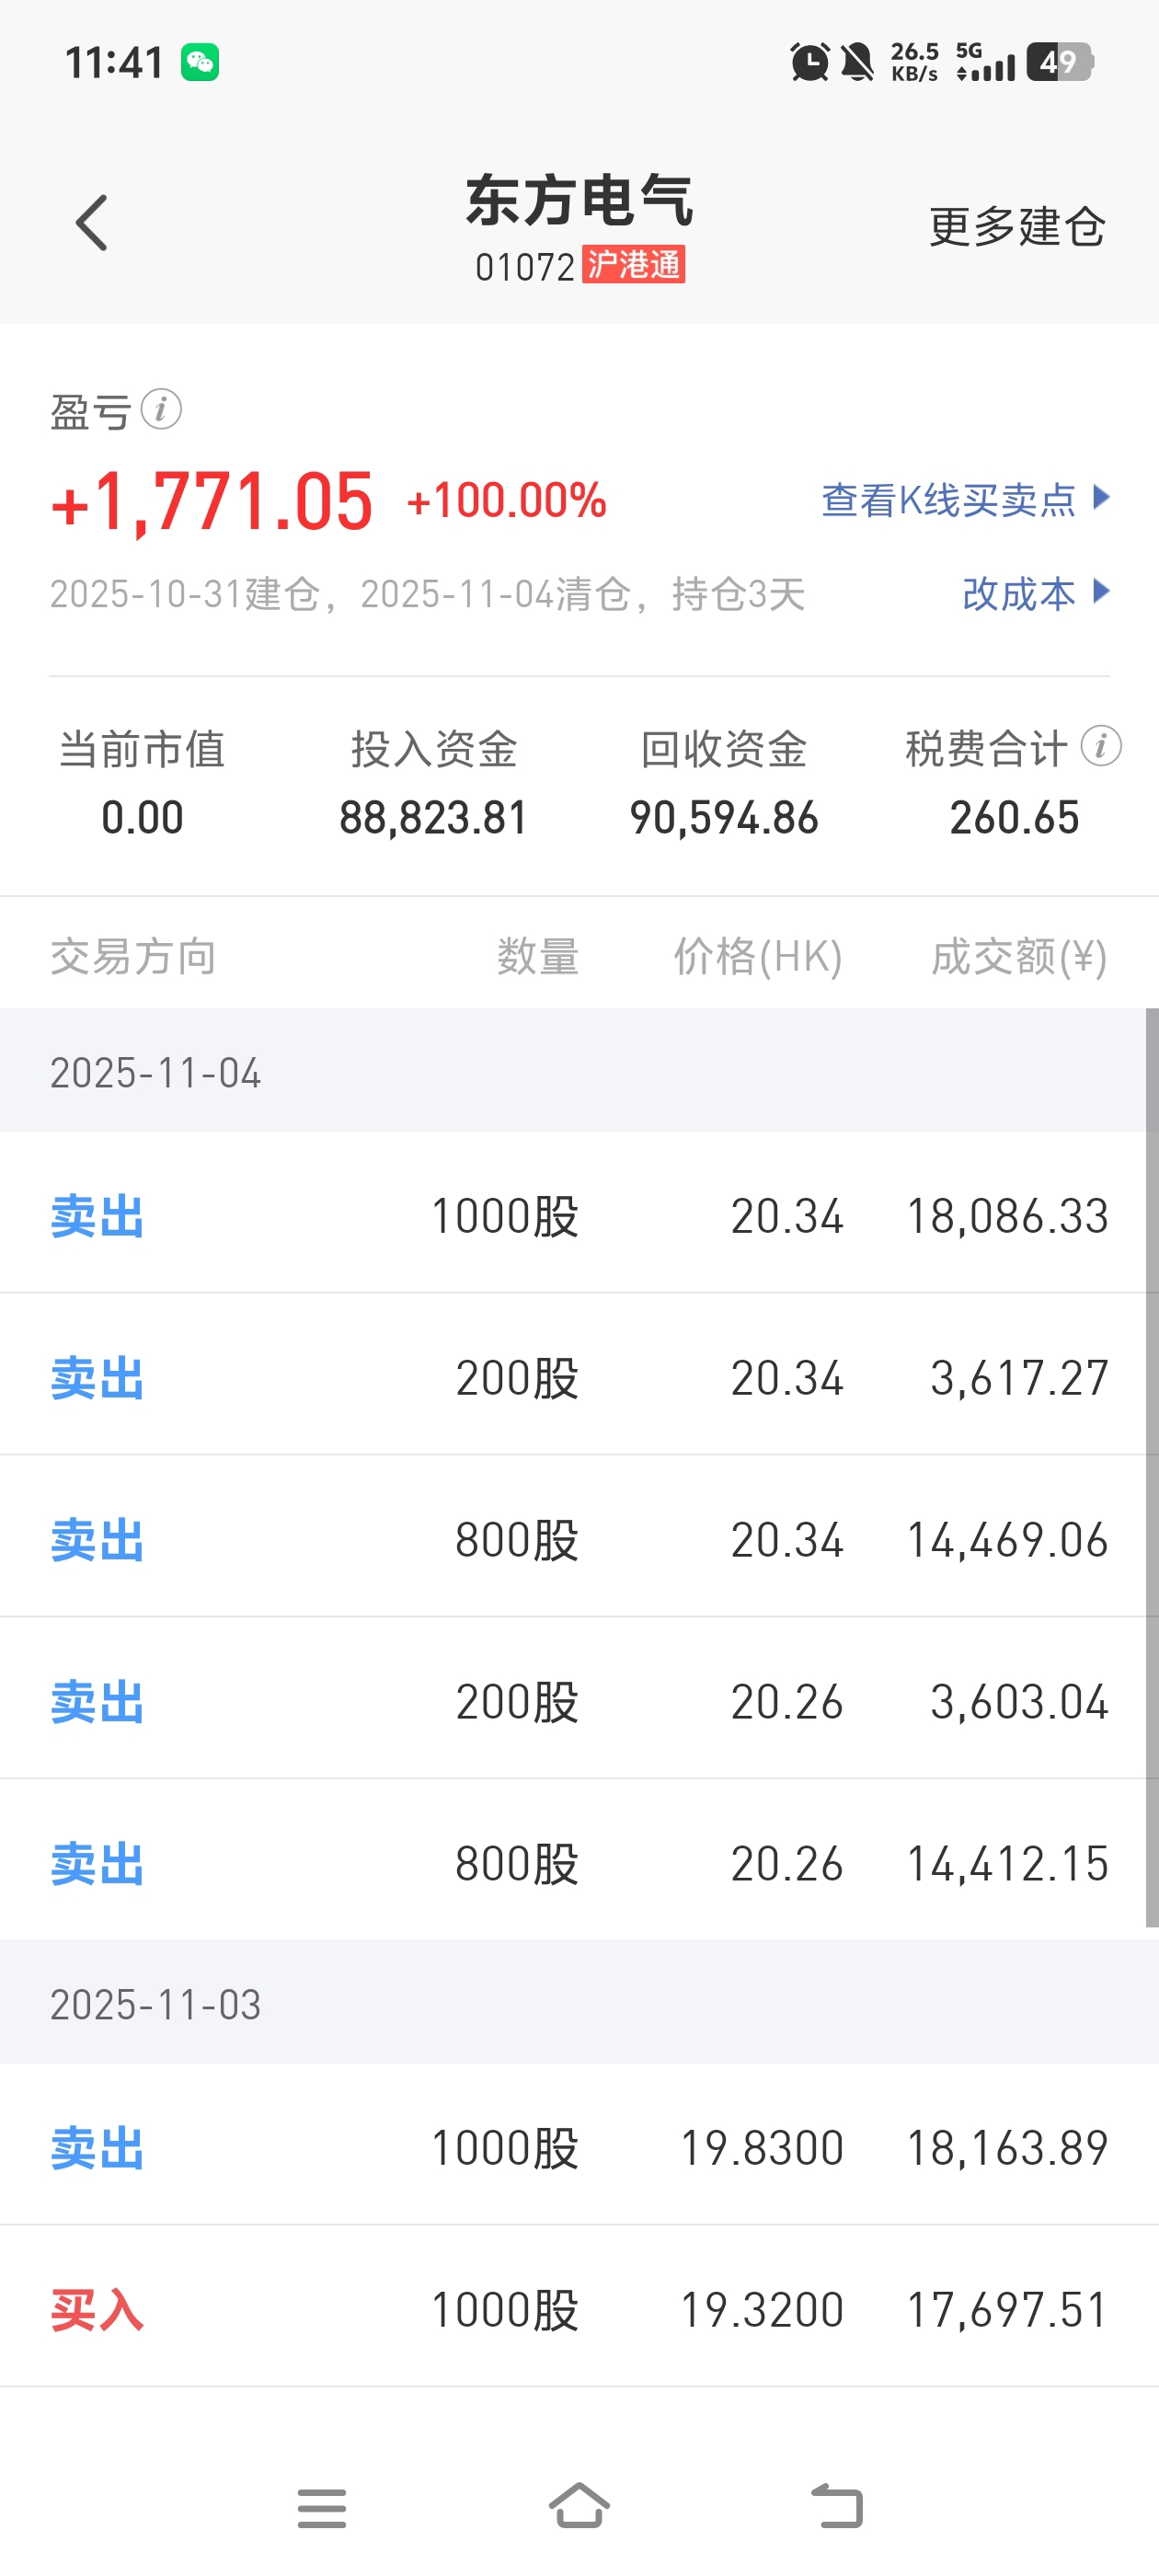
Task: Tap 回收资金 value 90,594.86
Action: [x=724, y=818]
